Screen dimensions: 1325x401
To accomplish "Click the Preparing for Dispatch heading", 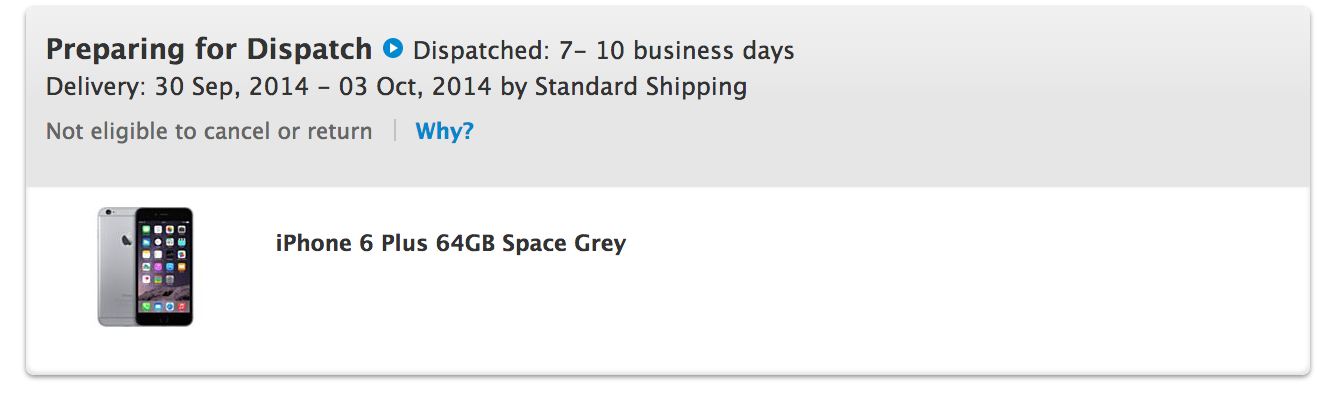I will pos(209,49).
